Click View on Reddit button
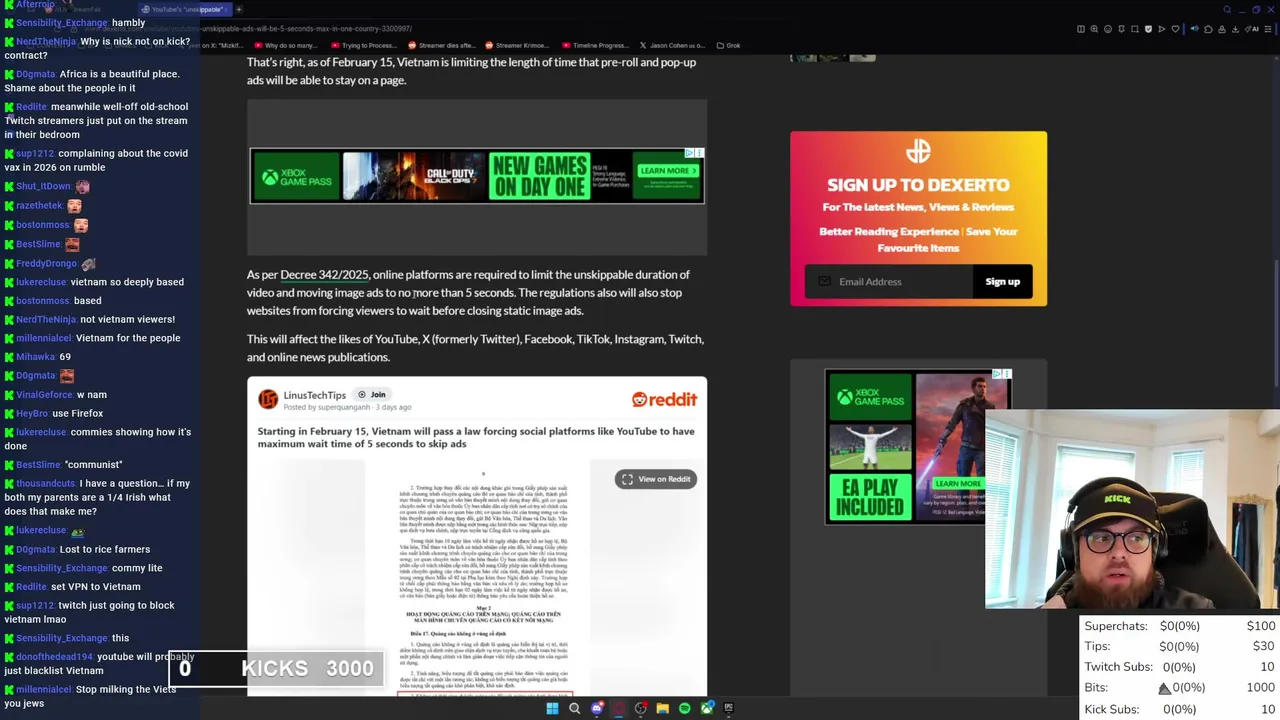This screenshot has width=1280, height=720. pyautogui.click(x=655, y=479)
